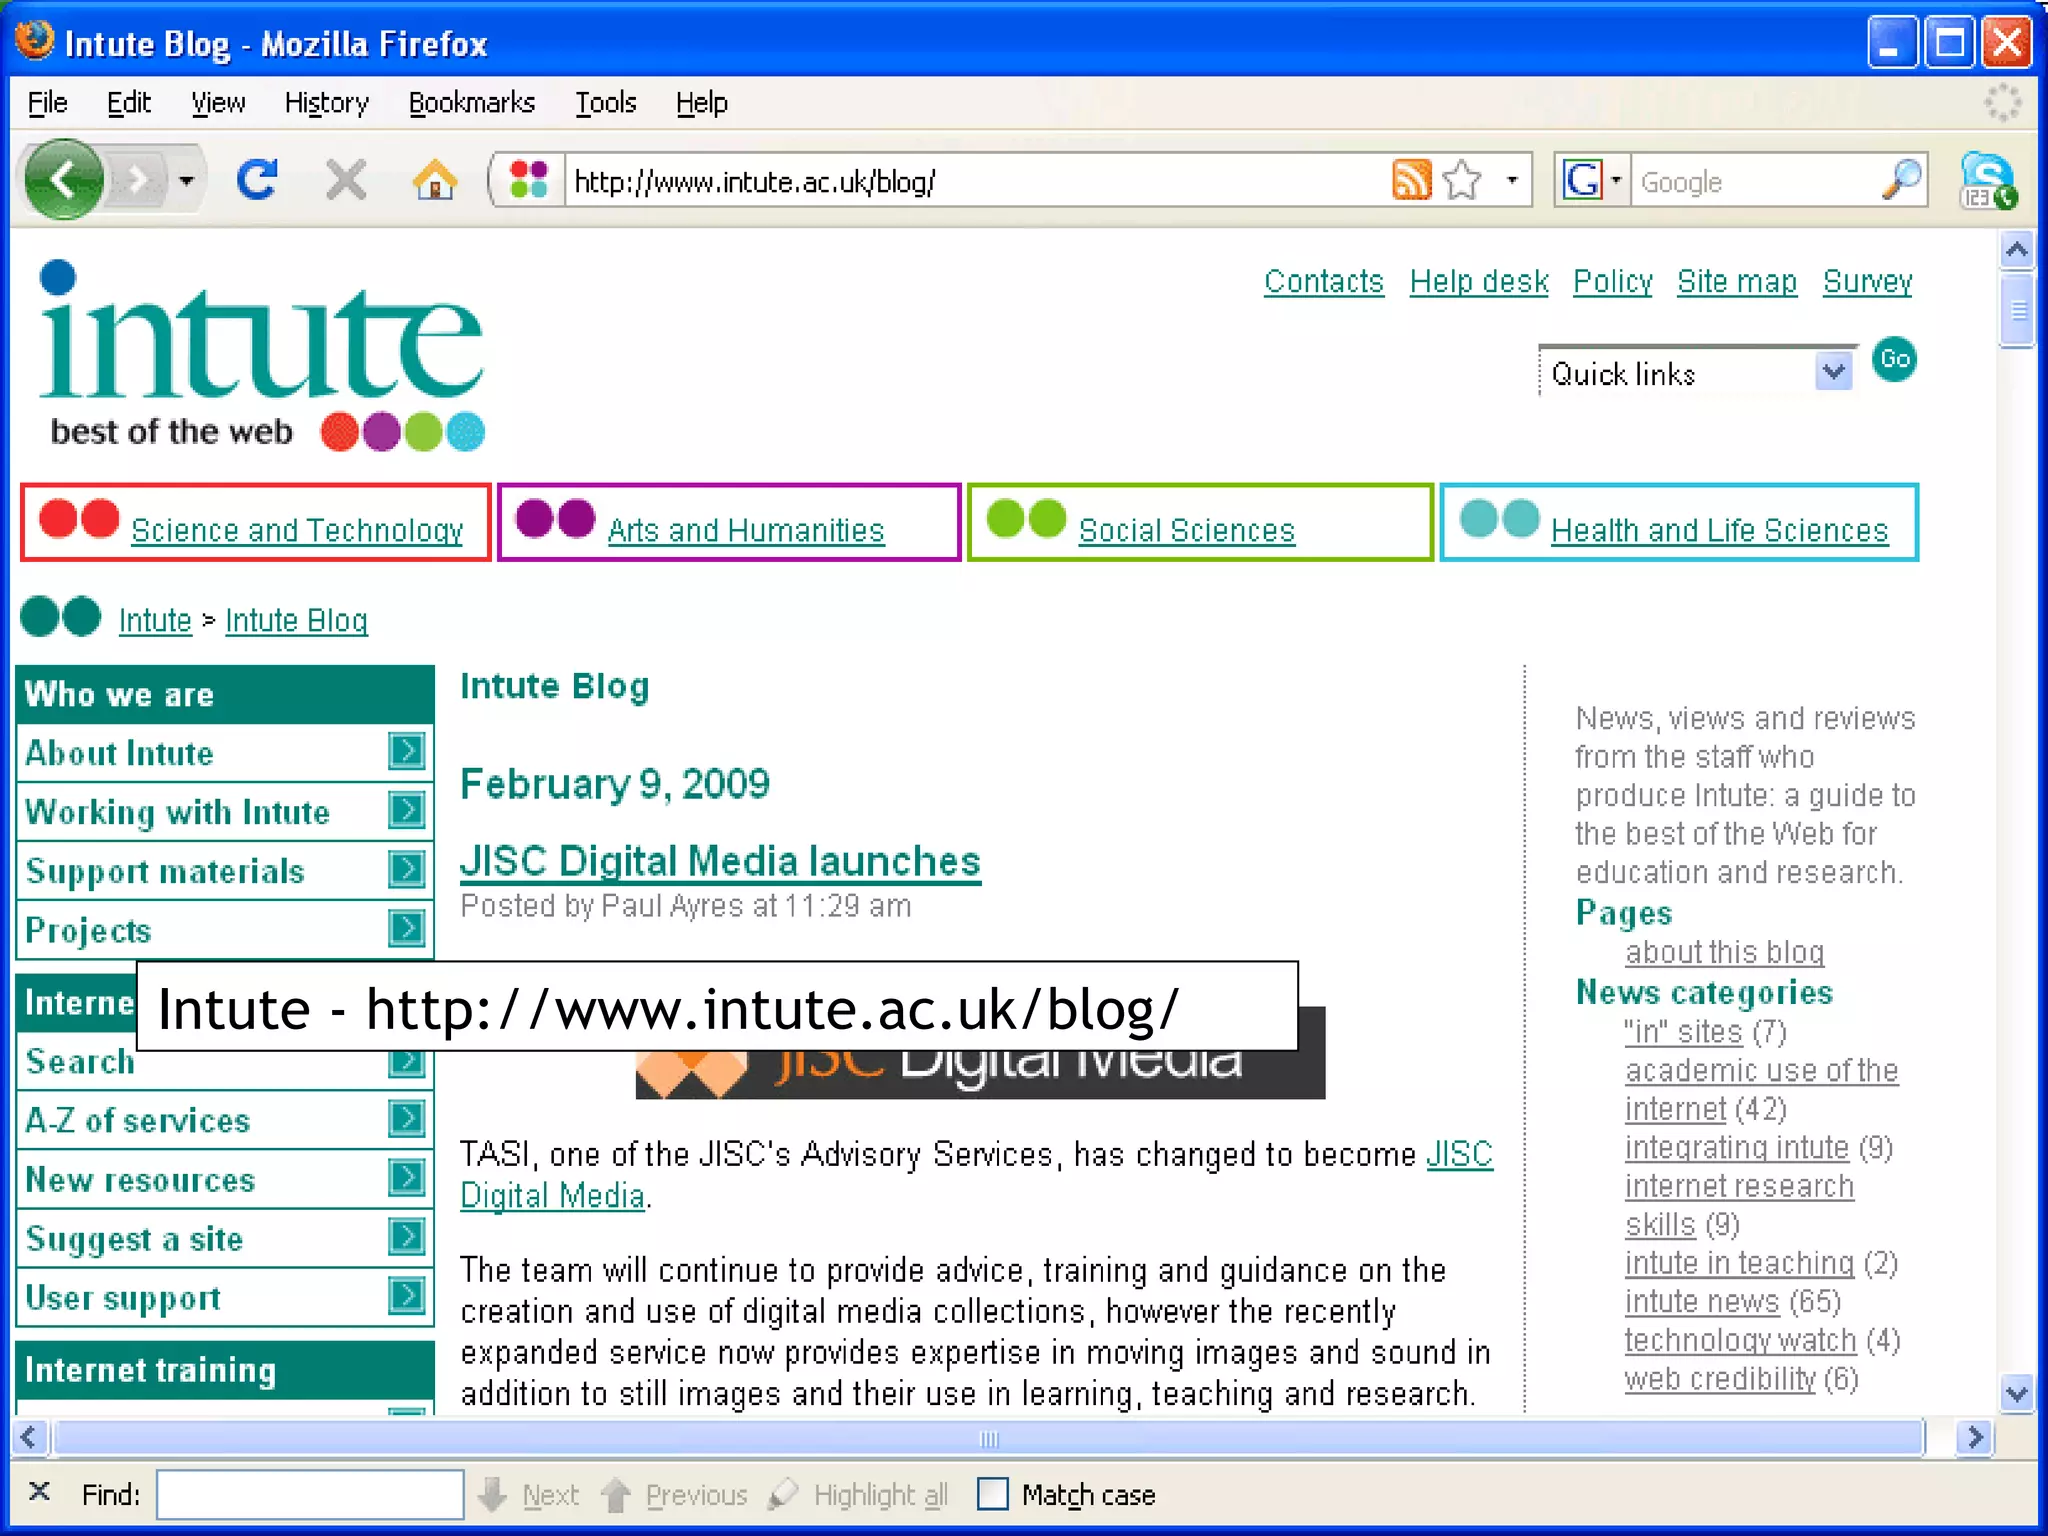The image size is (2048, 1536).
Task: Go to the Home page icon
Action: (435, 181)
